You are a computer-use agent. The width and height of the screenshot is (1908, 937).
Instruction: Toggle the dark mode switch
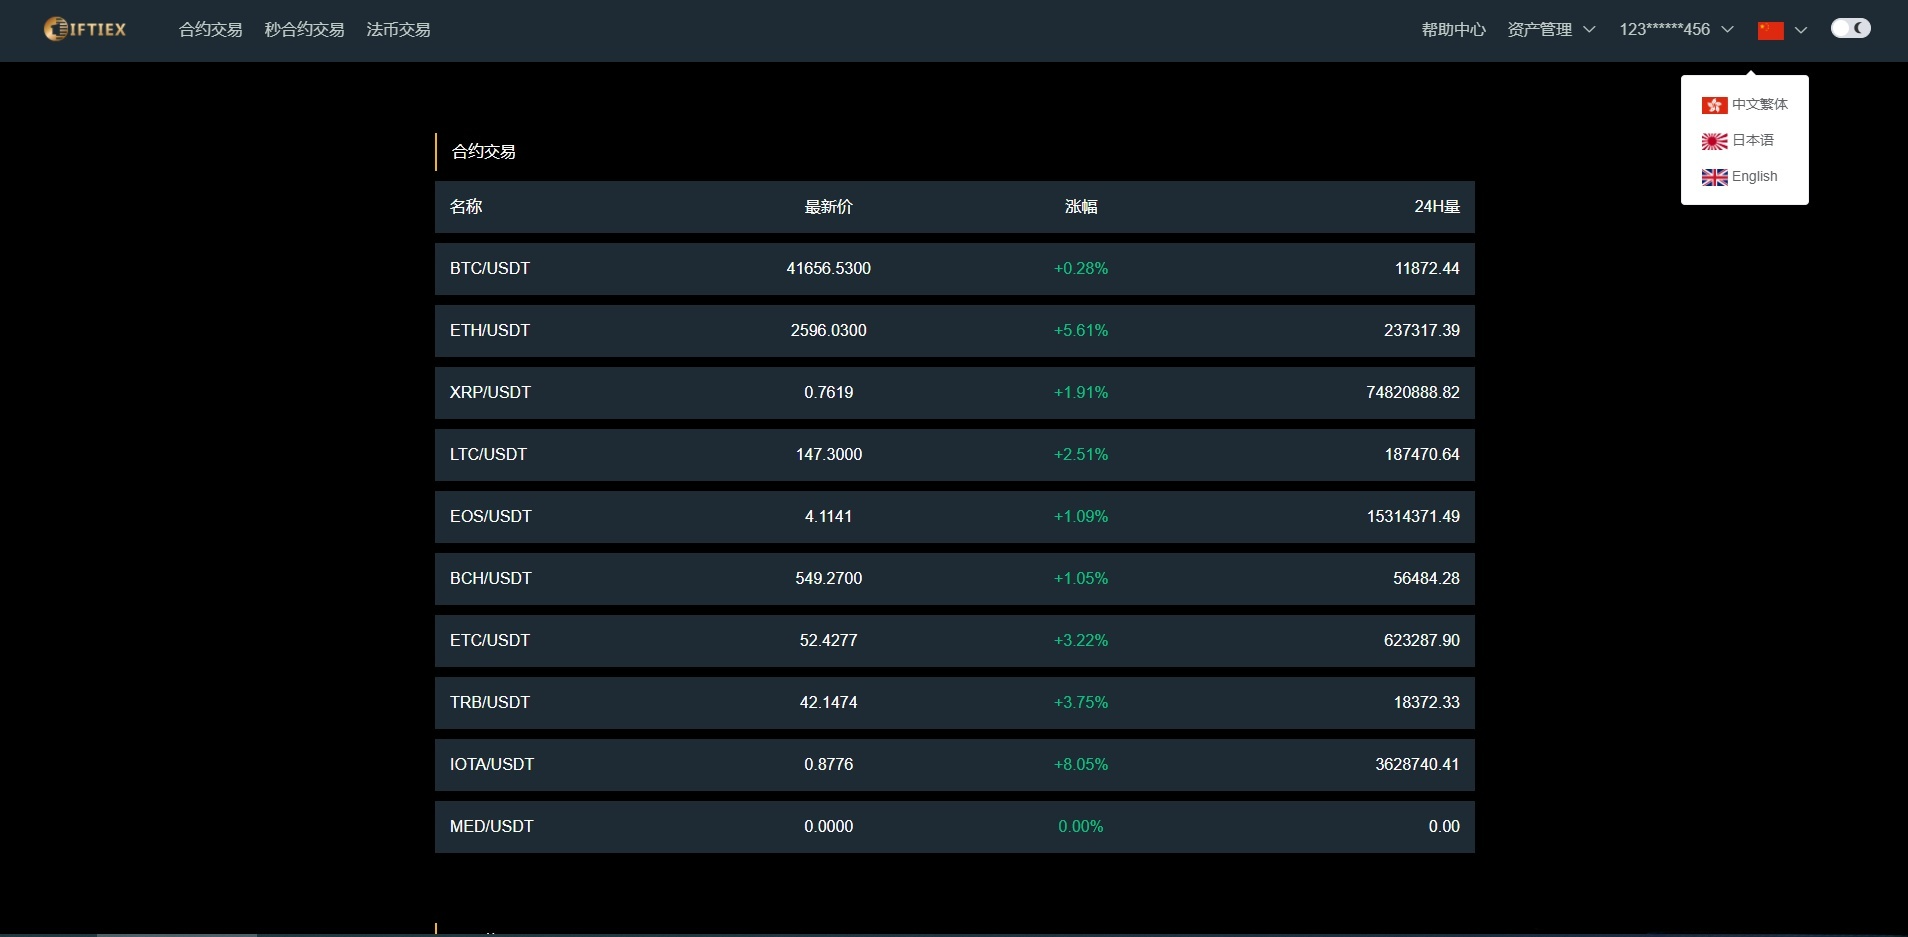coord(1850,29)
